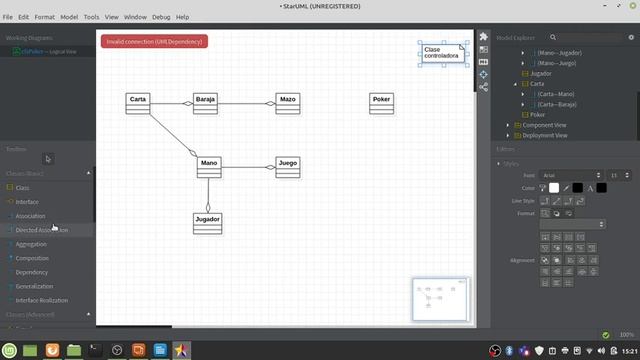Toggle the Show Shadow format option
The image size is (640, 360).
tap(556, 213)
